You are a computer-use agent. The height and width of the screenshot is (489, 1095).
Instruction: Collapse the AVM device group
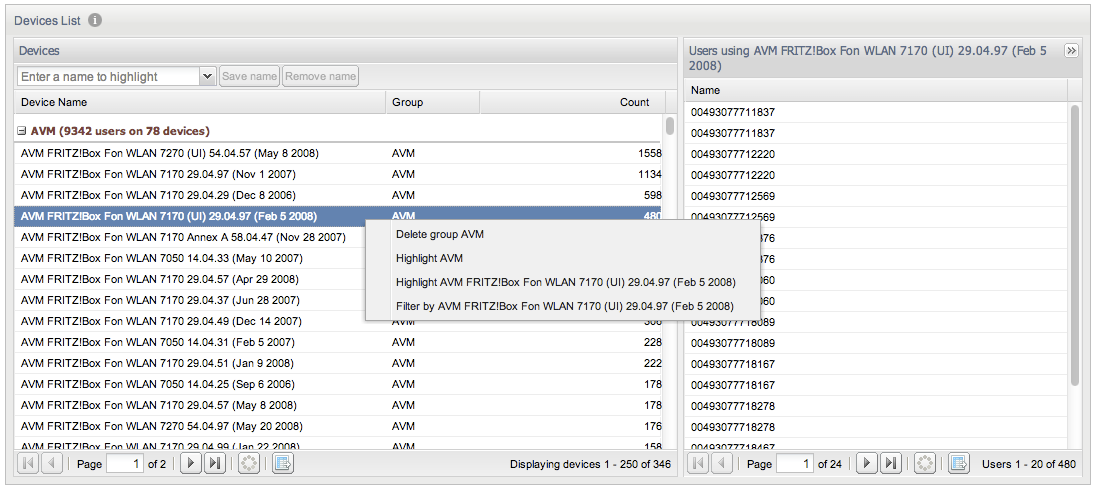[21, 131]
